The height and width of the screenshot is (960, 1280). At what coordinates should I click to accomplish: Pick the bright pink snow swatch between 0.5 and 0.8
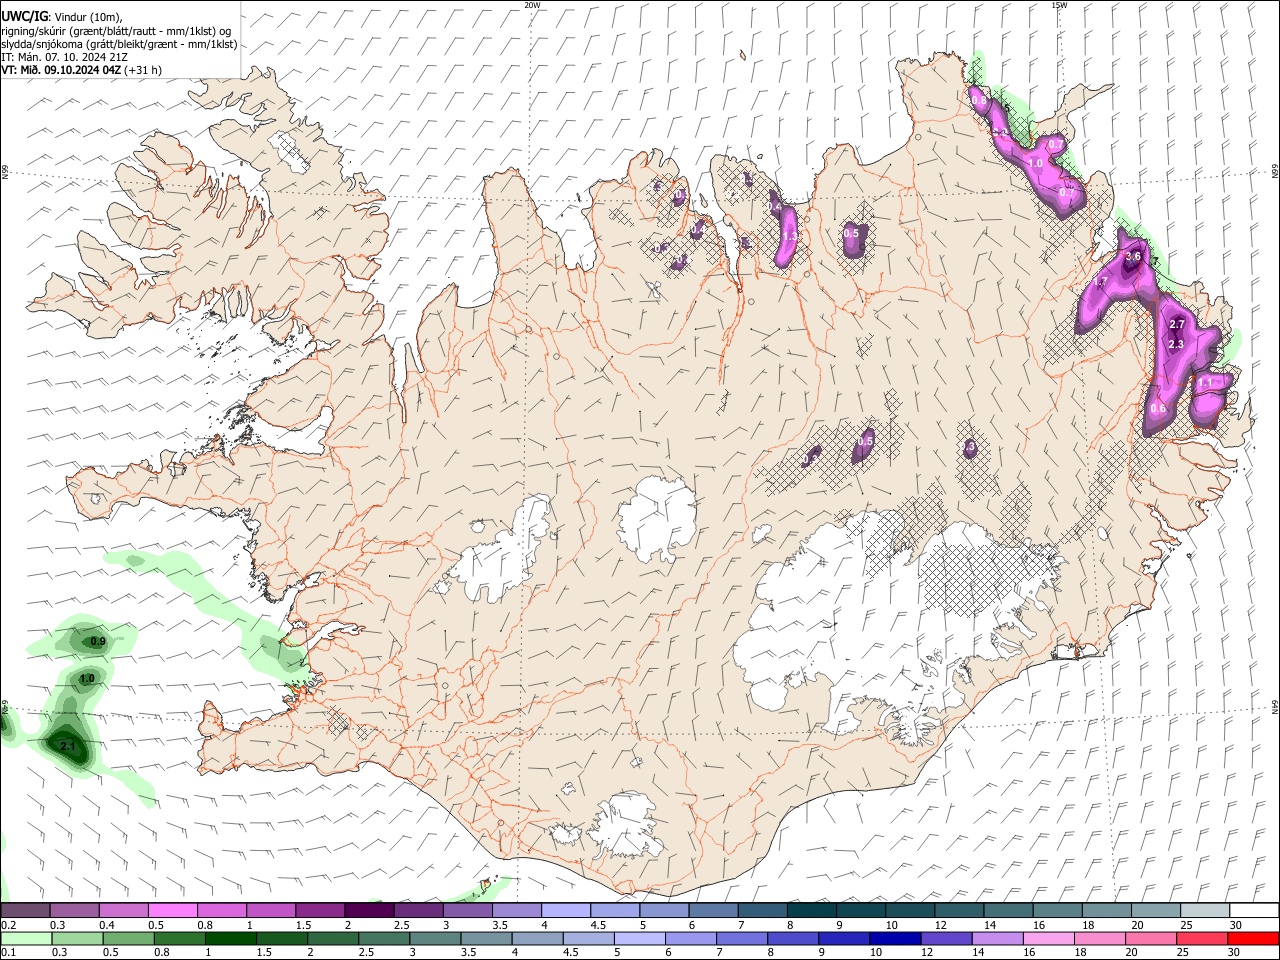pyautogui.click(x=172, y=911)
